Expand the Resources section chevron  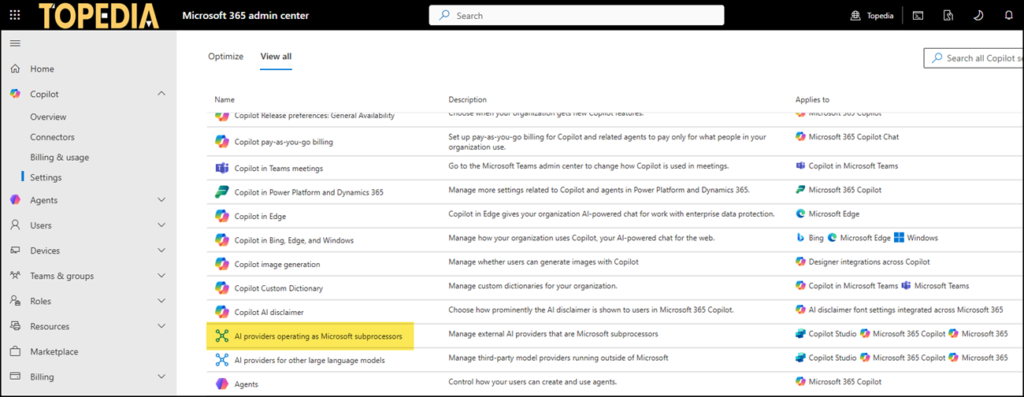(161, 326)
